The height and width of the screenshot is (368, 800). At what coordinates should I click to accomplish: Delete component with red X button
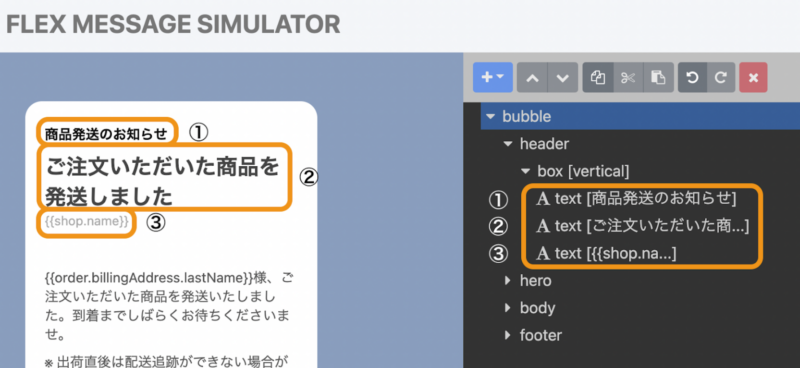[x=753, y=78]
